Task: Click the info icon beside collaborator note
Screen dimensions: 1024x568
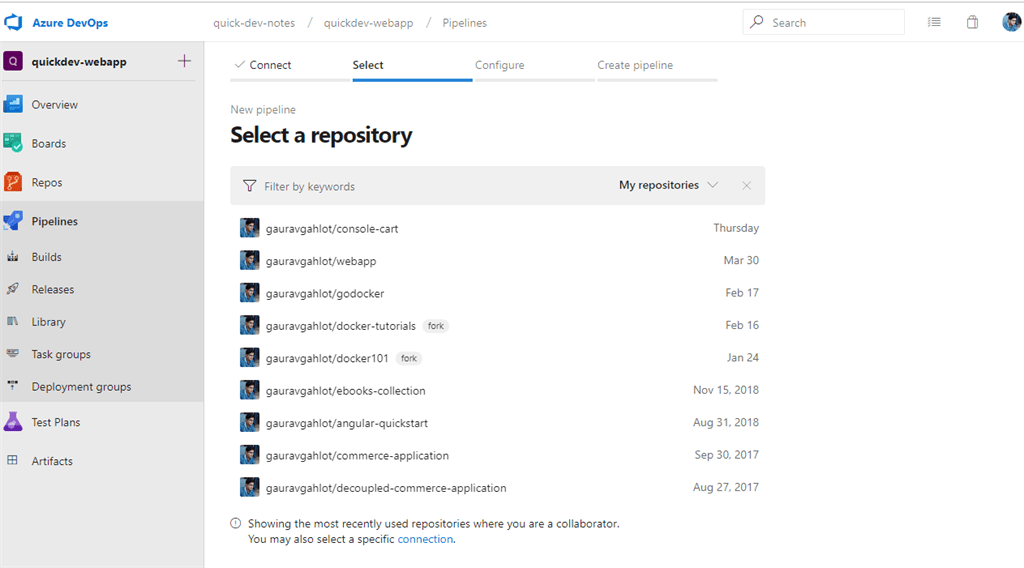Action: (236, 523)
